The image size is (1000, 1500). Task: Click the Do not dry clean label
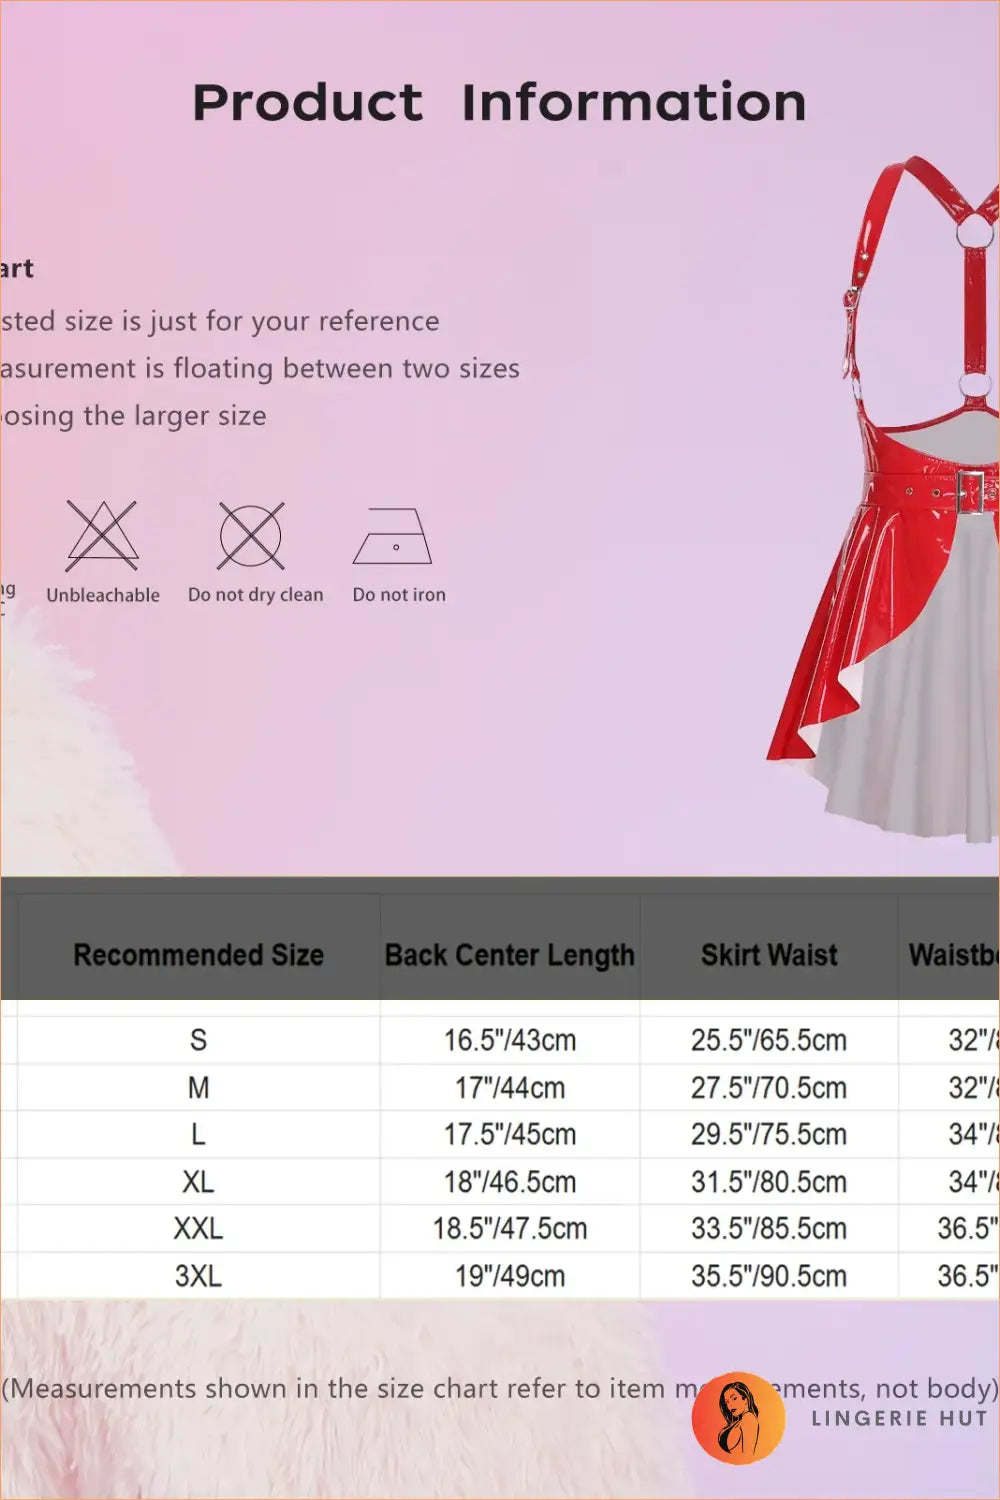(x=256, y=595)
